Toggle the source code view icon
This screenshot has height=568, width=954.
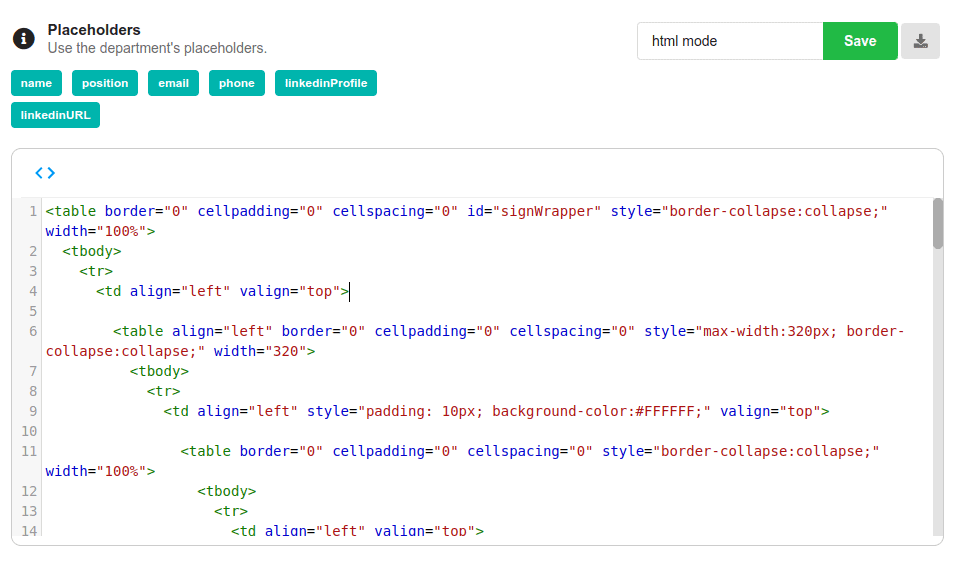pos(45,173)
